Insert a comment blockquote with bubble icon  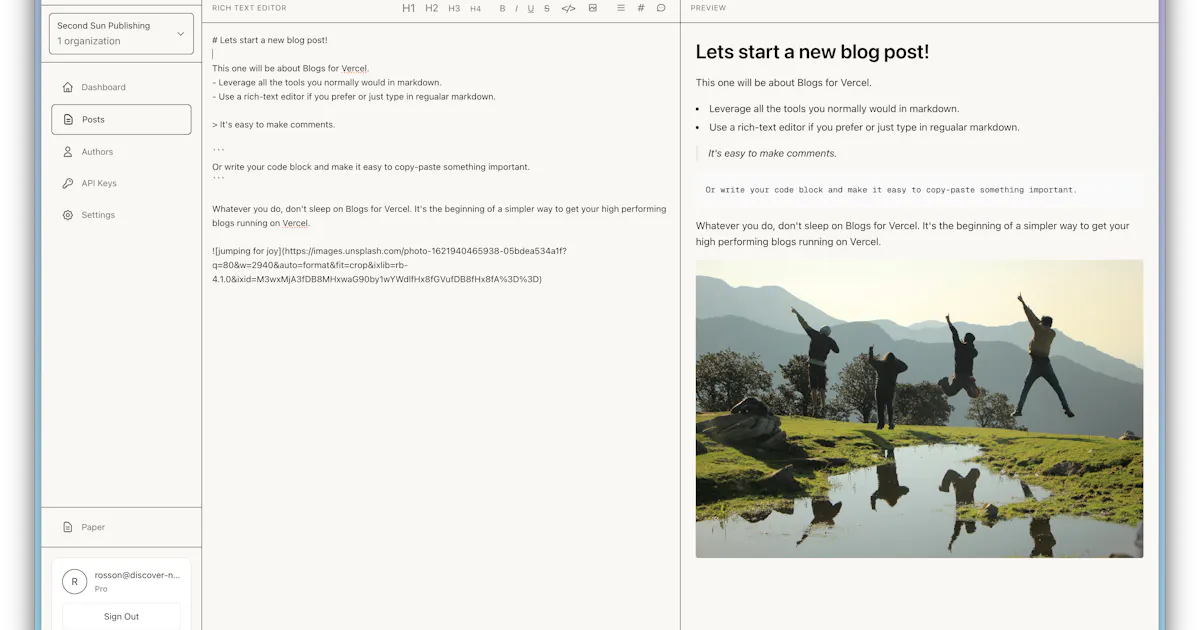661,8
